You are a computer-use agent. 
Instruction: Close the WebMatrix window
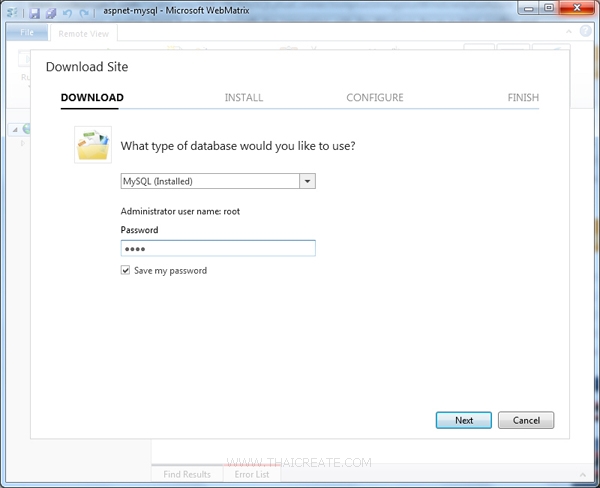(x=577, y=8)
